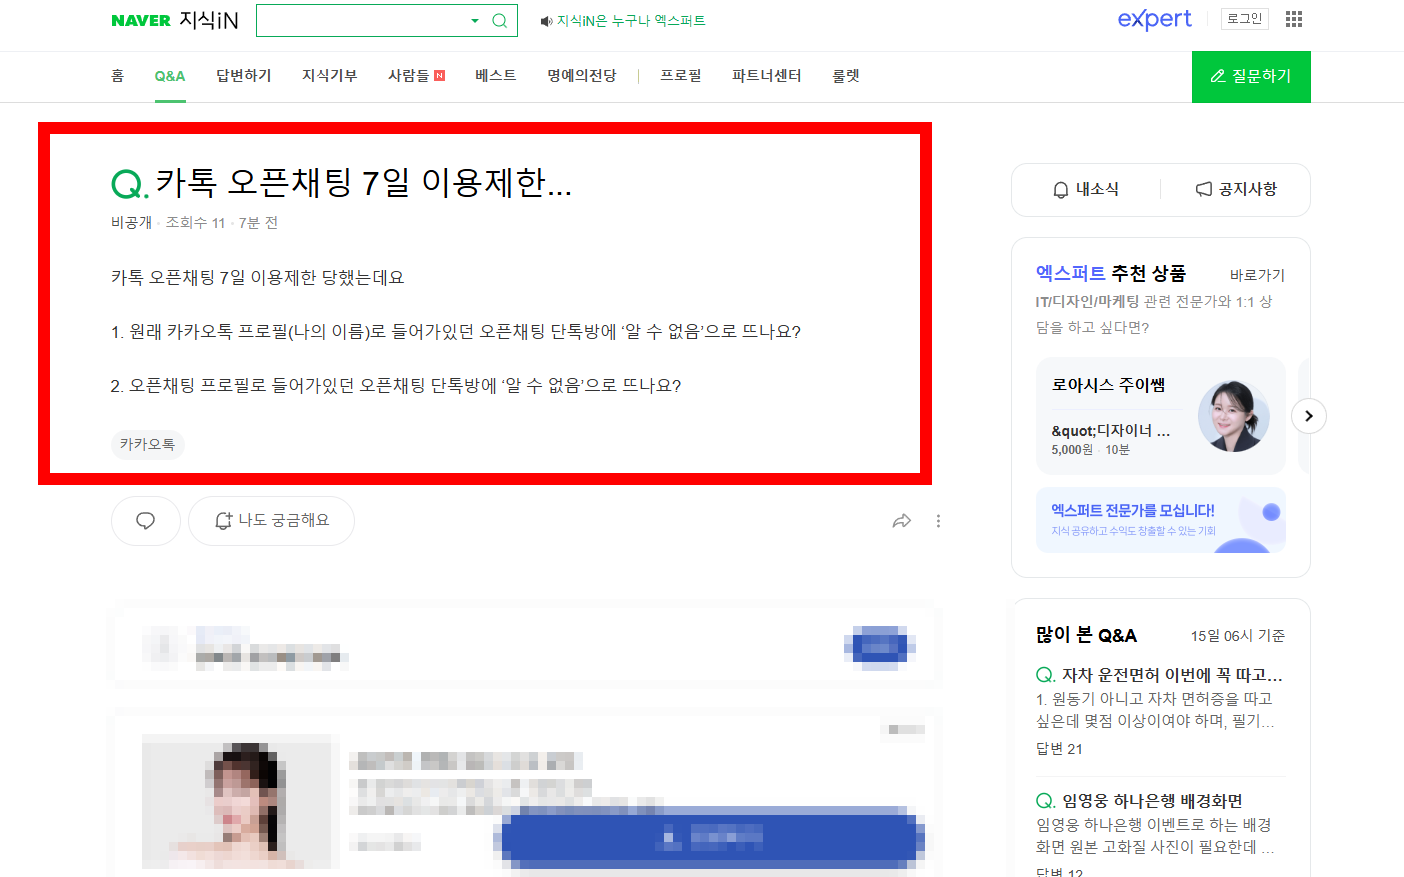Click the search magnifier icon
Screen dimensions: 1404x877
[500, 21]
